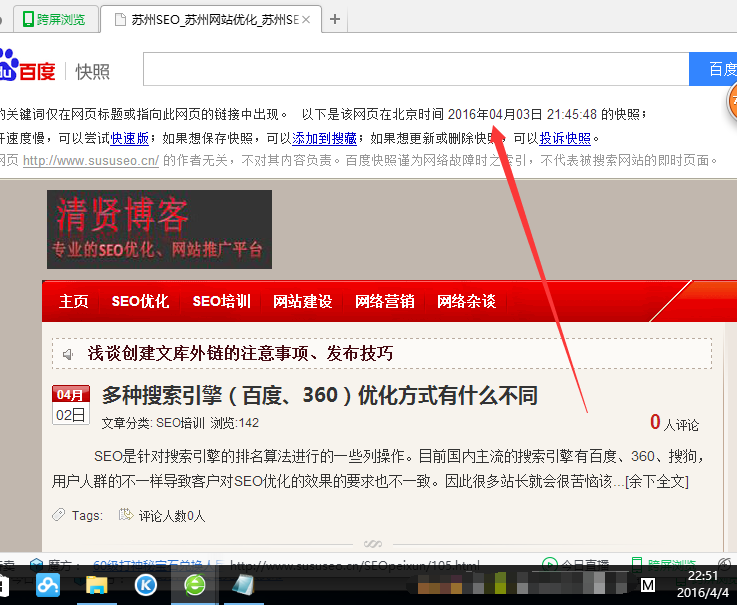737x605 pixels.
Task: Click the IME 'M' tray indicator
Action: [x=648, y=584]
